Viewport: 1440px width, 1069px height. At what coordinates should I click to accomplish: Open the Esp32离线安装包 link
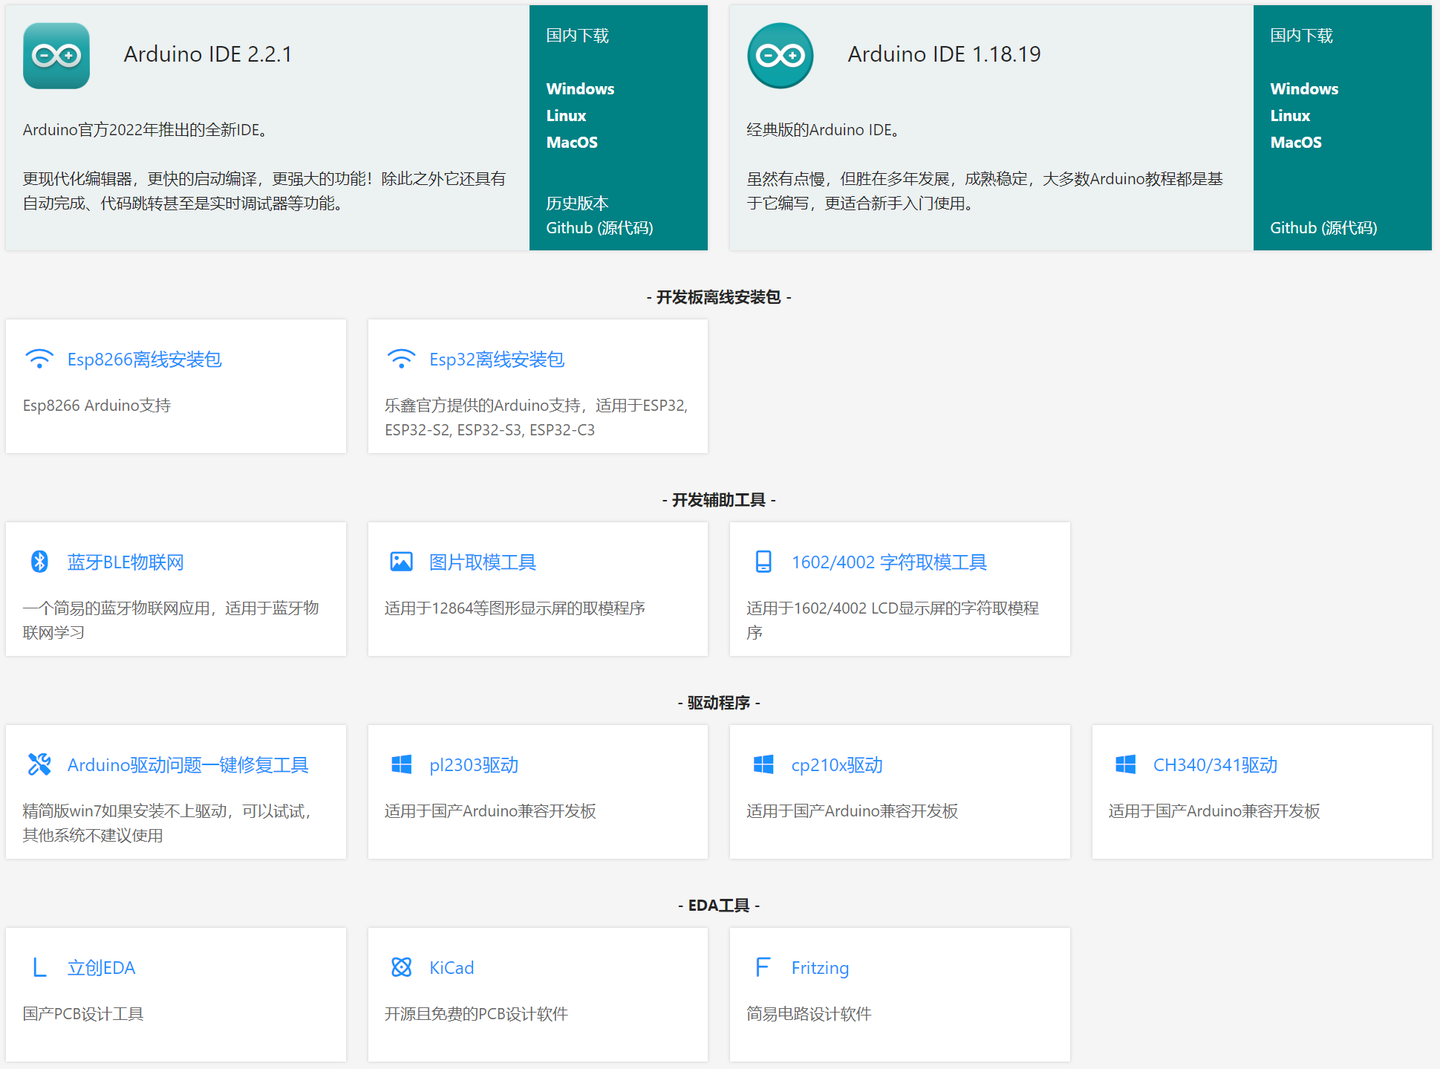point(497,359)
